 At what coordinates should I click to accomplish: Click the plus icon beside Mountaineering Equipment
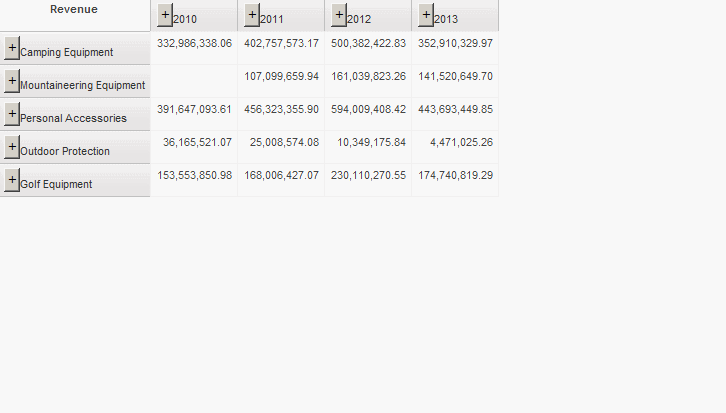click(x=12, y=81)
